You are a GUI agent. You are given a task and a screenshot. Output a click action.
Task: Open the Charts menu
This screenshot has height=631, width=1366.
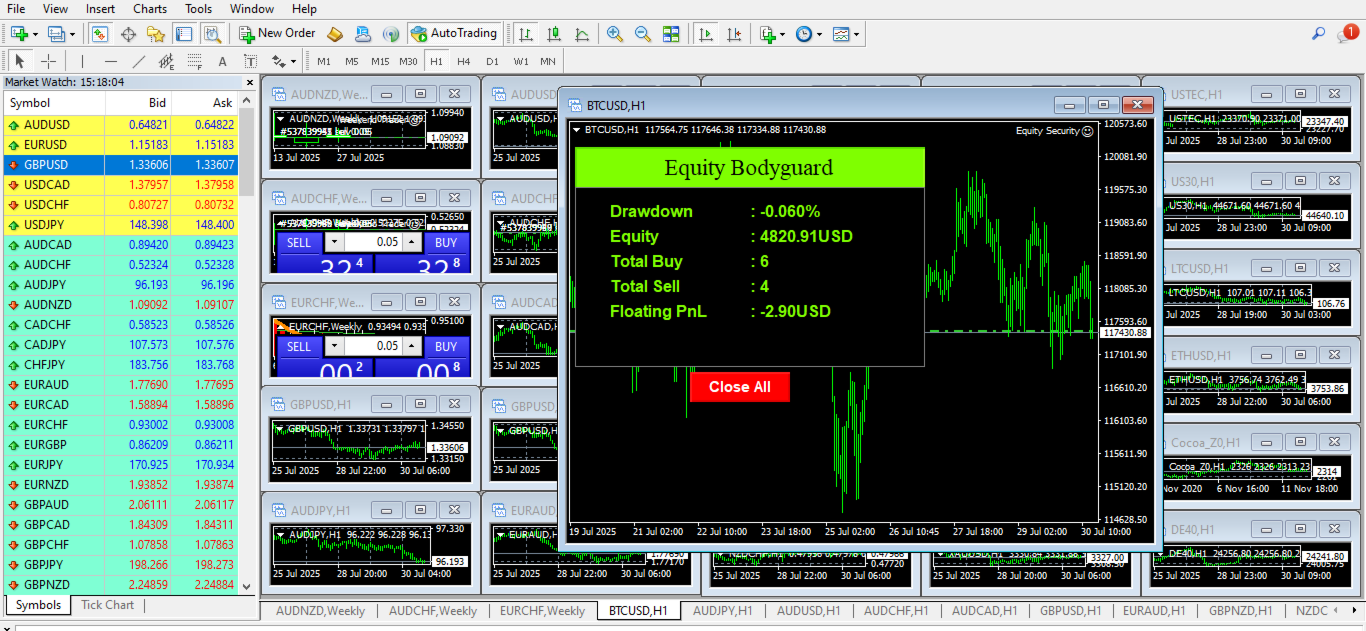pos(149,9)
